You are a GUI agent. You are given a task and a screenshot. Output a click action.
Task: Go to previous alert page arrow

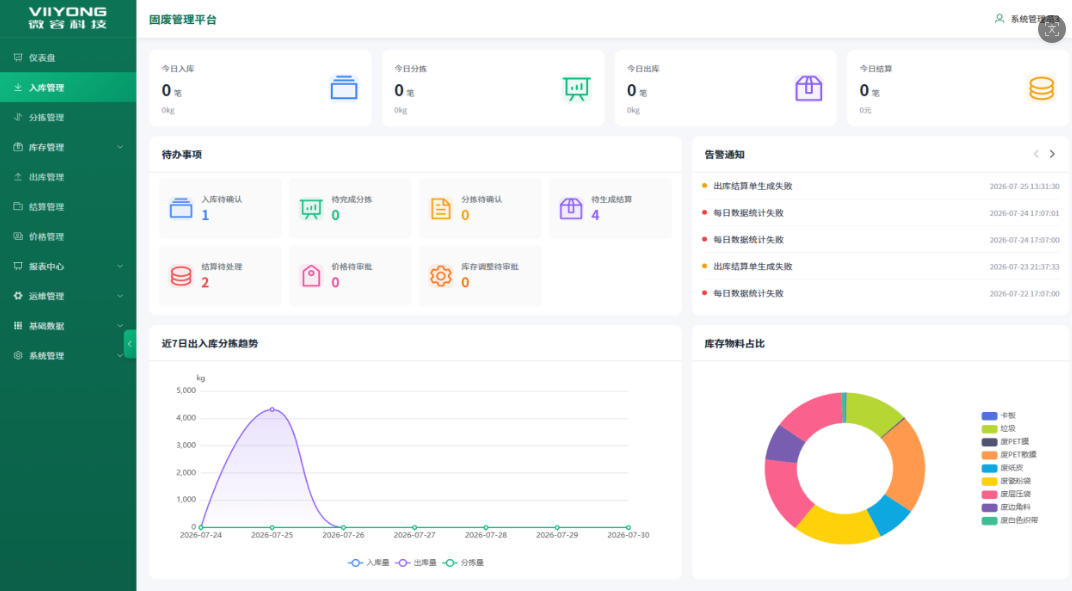1036,154
